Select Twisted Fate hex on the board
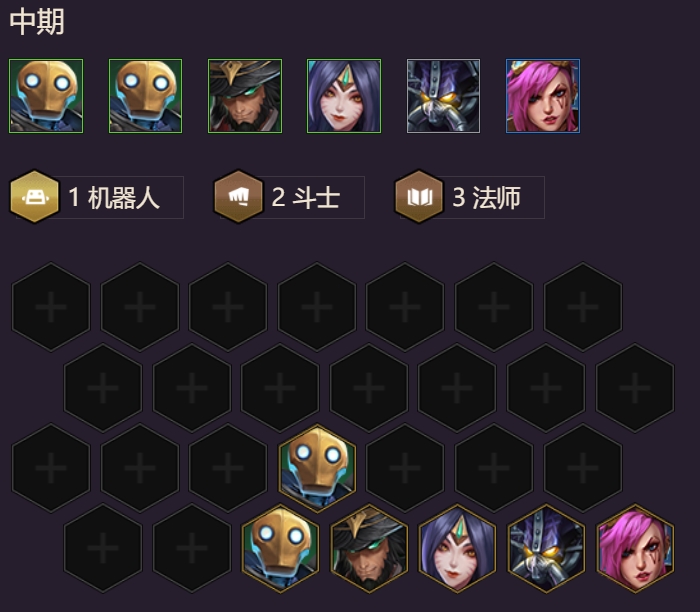 (x=369, y=548)
